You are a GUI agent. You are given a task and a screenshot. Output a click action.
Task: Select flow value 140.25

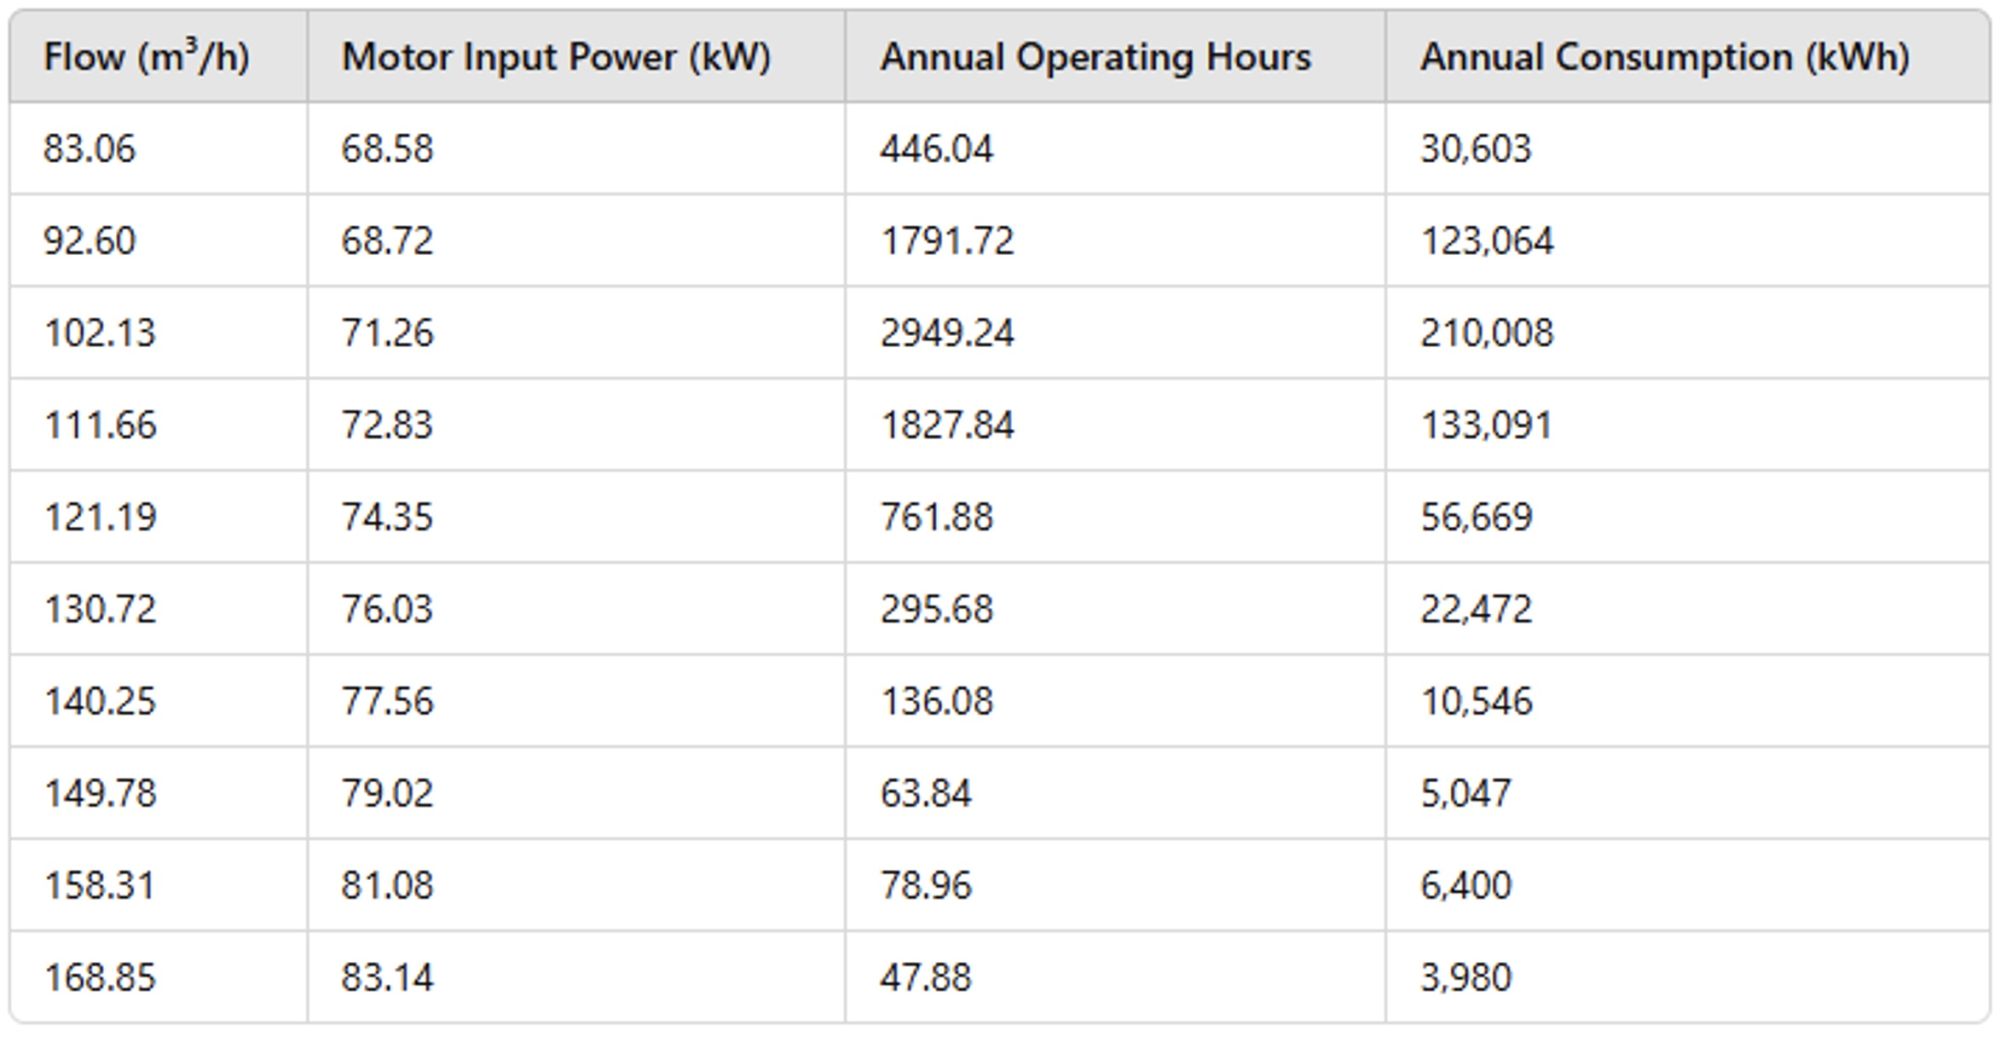[x=100, y=701]
